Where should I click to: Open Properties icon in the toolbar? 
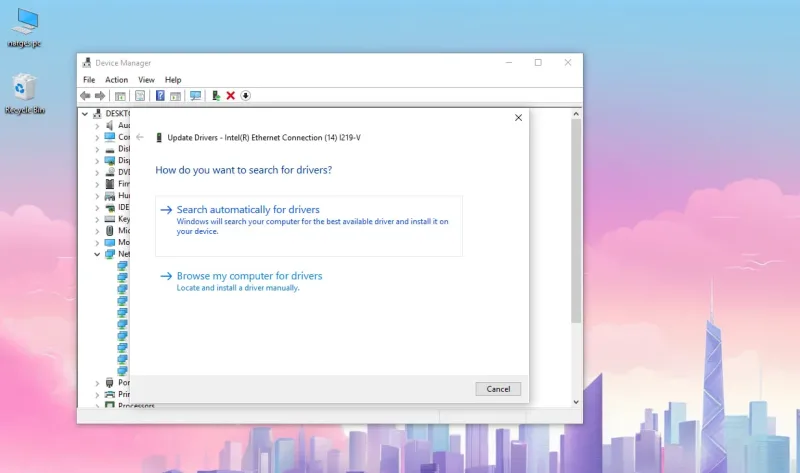tap(140, 96)
